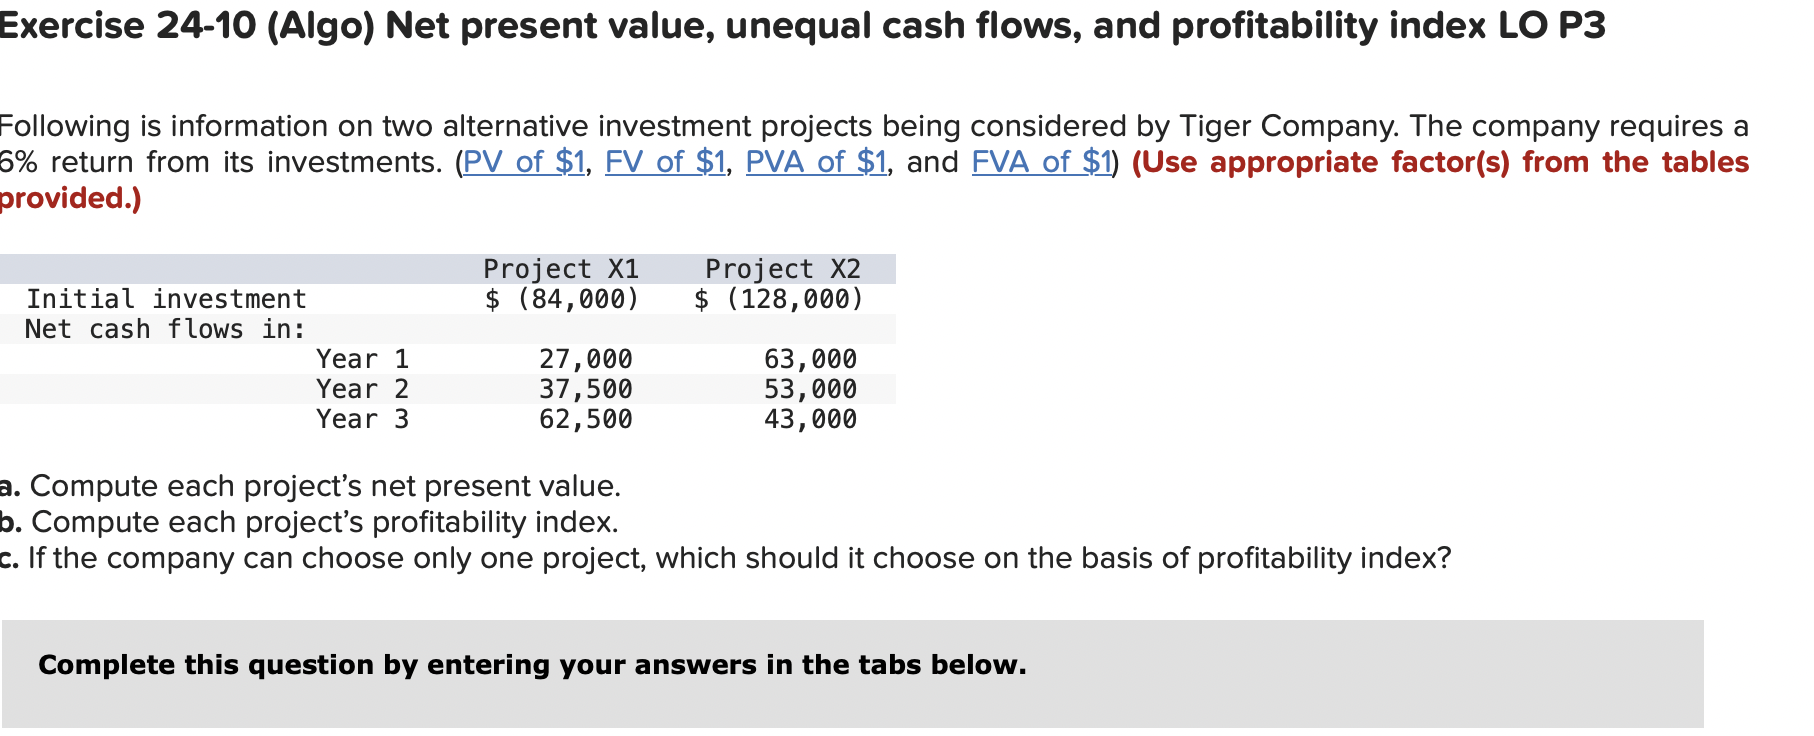The height and width of the screenshot is (736, 1814).
Task: Click the Year 3 row label
Action: [363, 419]
